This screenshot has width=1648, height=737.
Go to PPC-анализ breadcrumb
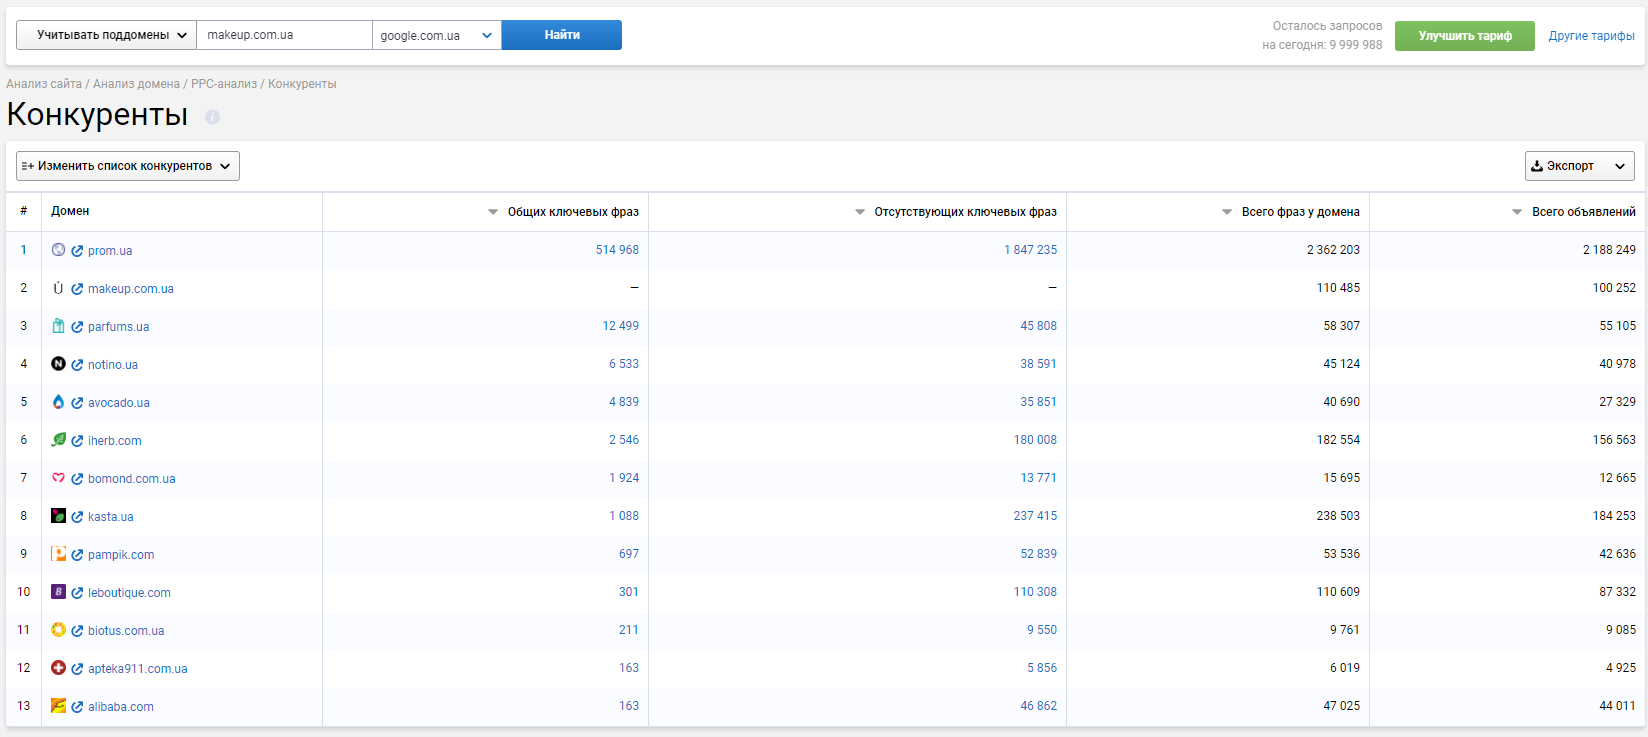pos(224,84)
